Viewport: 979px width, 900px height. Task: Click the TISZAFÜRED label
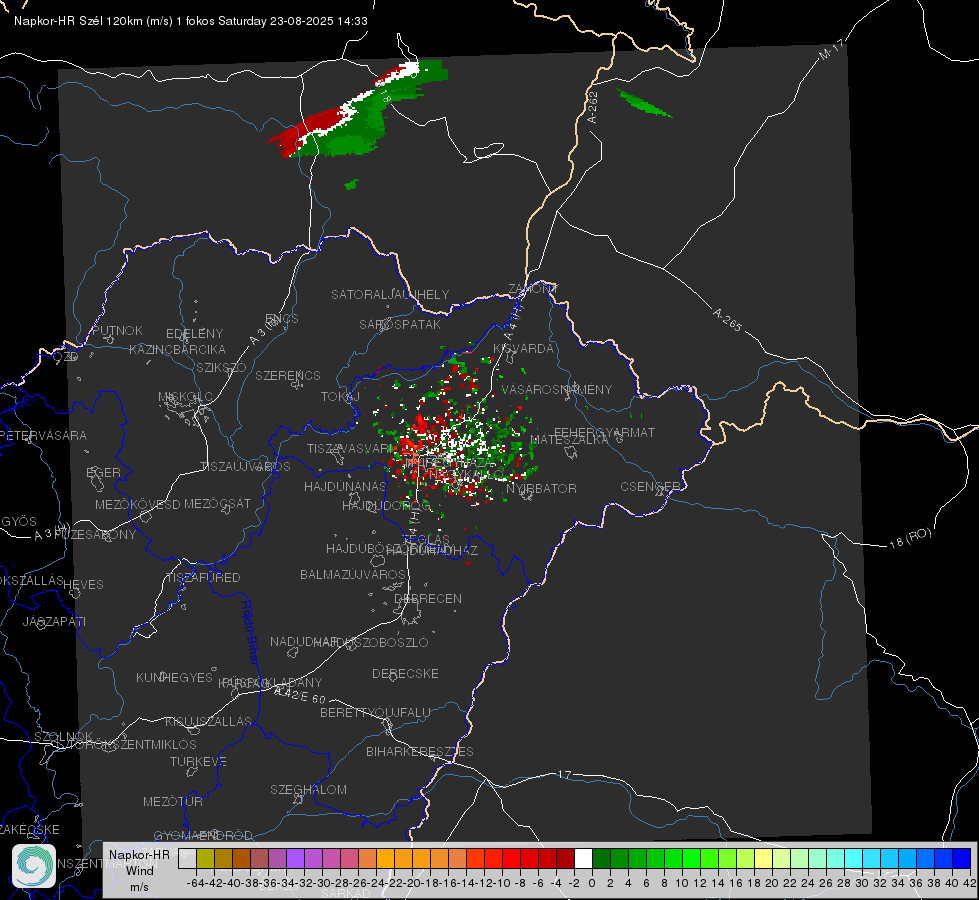[203, 578]
